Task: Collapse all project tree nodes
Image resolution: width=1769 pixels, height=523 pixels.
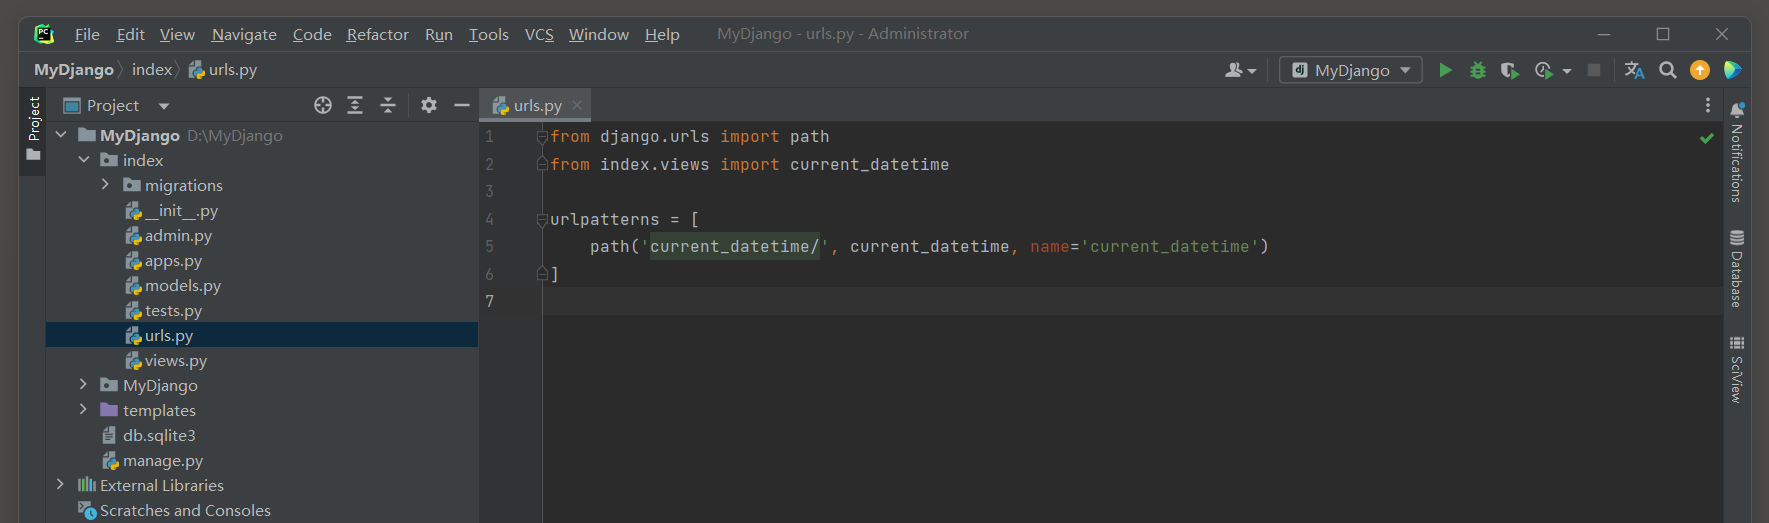Action: (388, 105)
